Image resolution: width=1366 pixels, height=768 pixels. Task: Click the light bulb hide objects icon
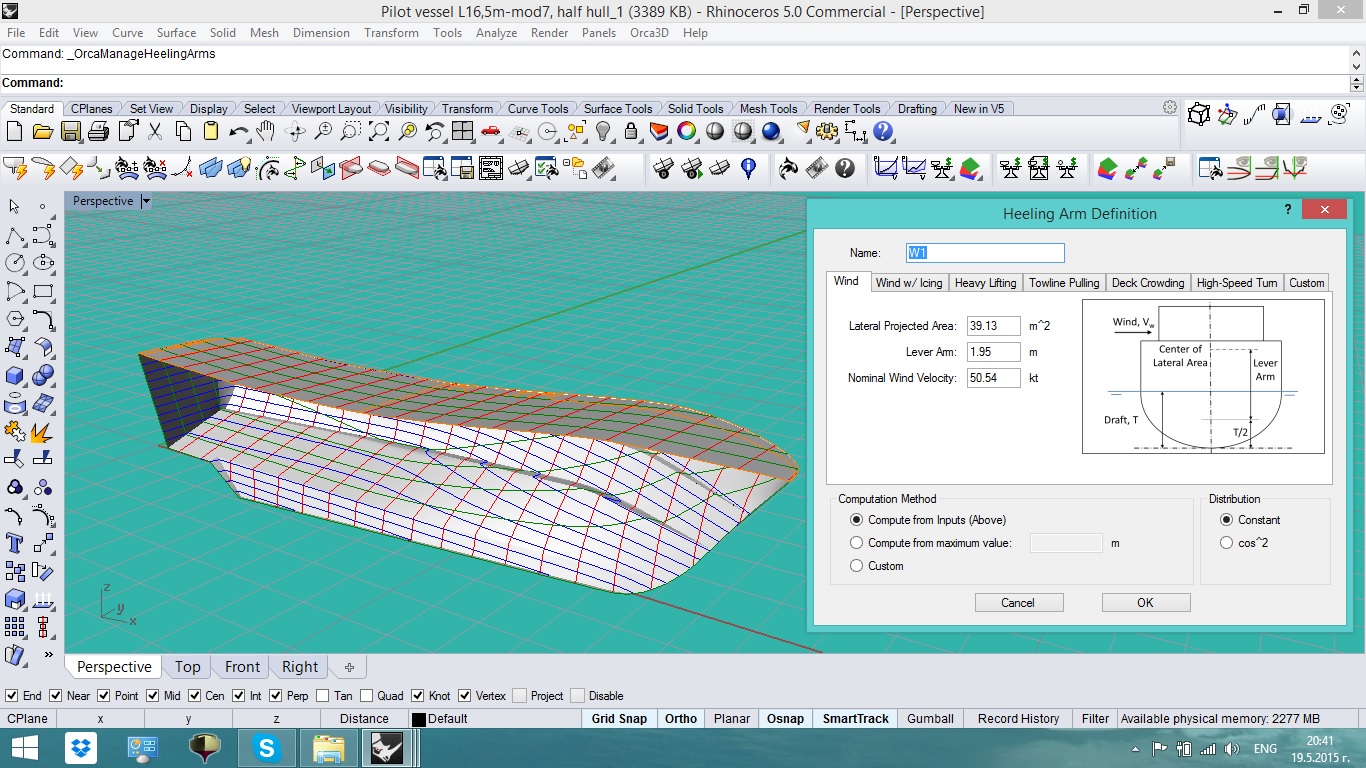[603, 131]
